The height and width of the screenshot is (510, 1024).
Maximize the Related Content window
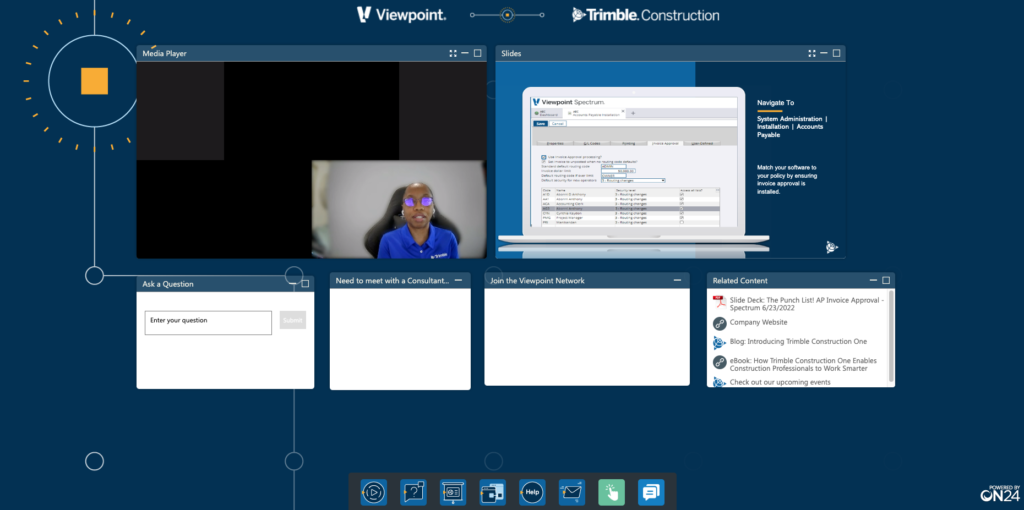886,280
